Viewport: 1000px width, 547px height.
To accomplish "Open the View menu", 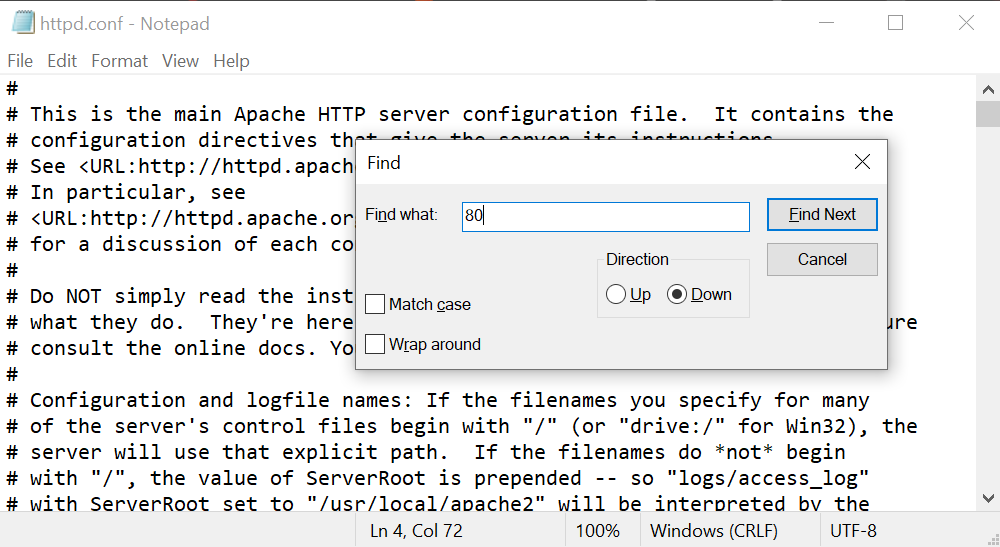I will point(180,61).
